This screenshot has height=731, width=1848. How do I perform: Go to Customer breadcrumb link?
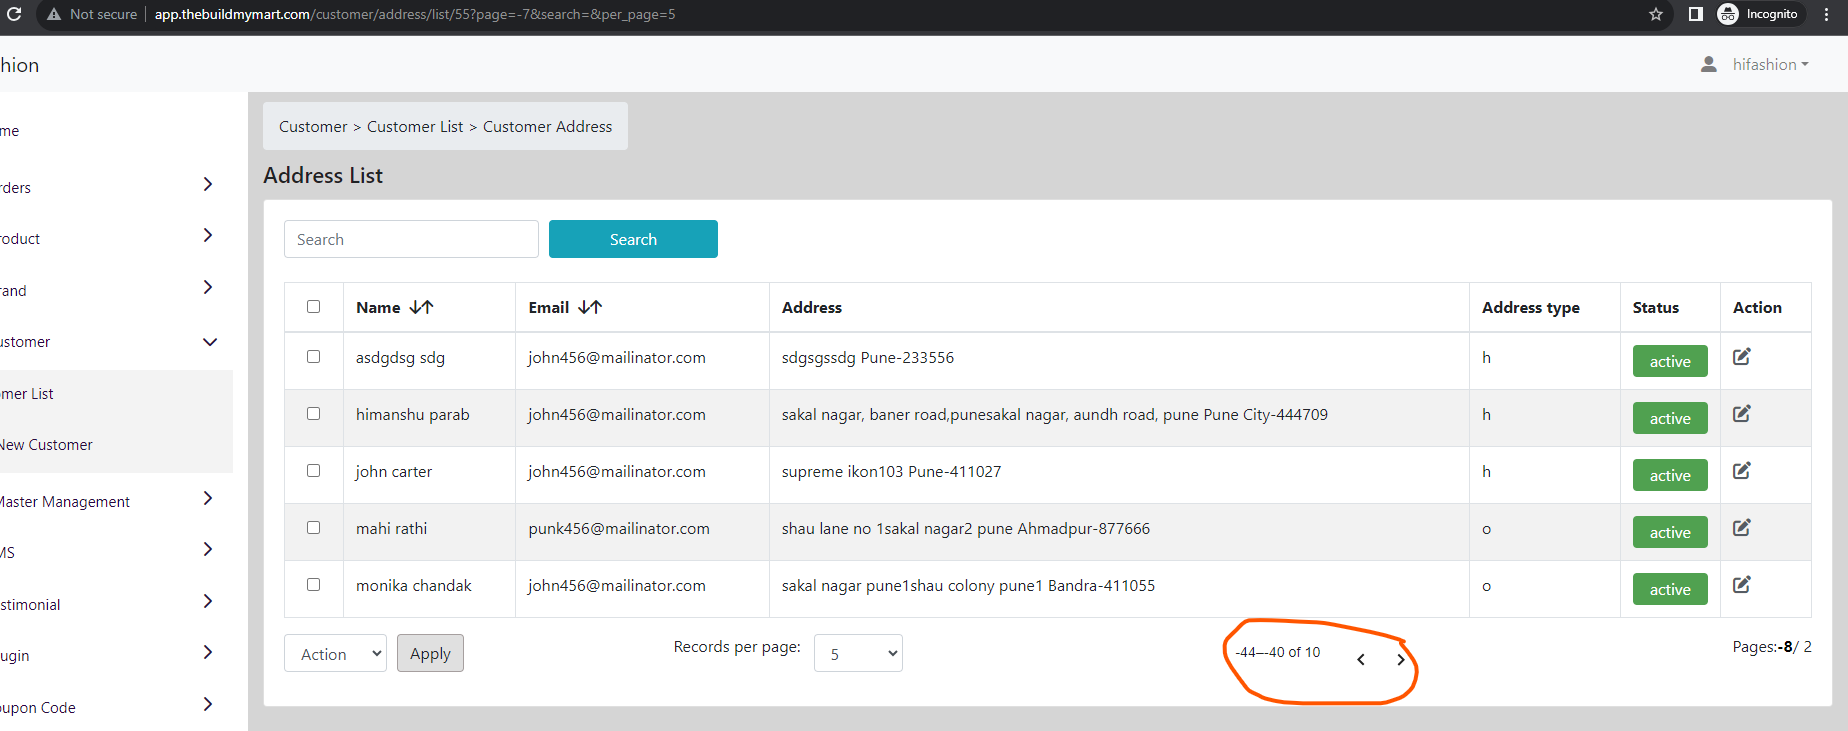coord(313,127)
